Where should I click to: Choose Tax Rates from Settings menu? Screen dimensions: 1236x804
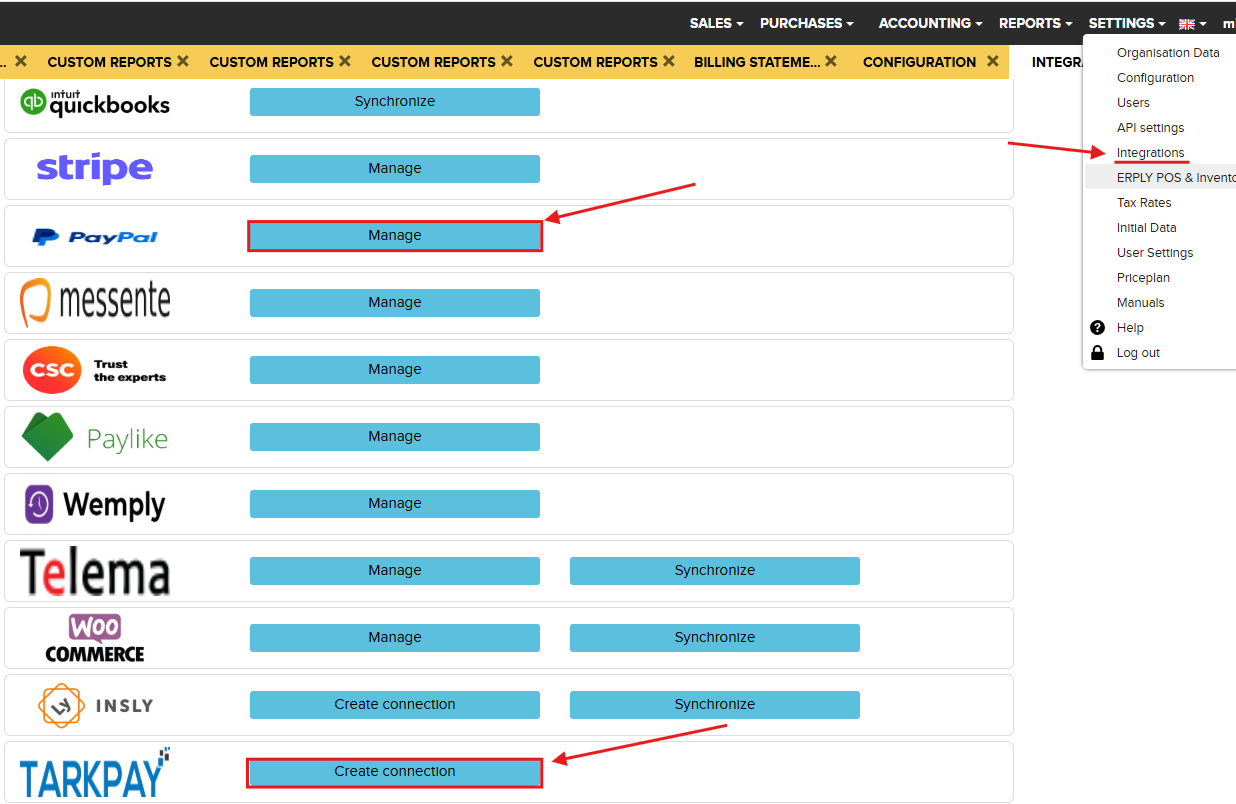pyautogui.click(x=1144, y=203)
